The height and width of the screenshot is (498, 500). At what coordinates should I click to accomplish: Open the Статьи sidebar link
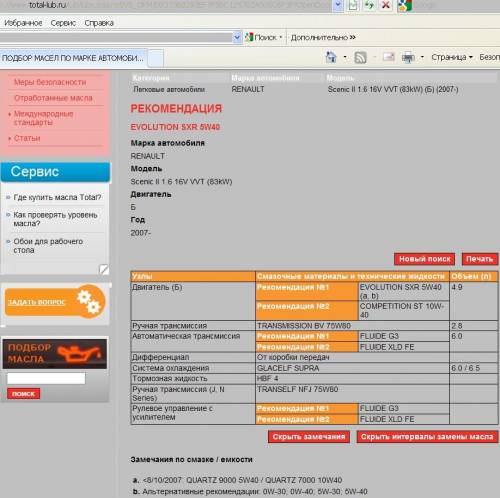pos(27,138)
